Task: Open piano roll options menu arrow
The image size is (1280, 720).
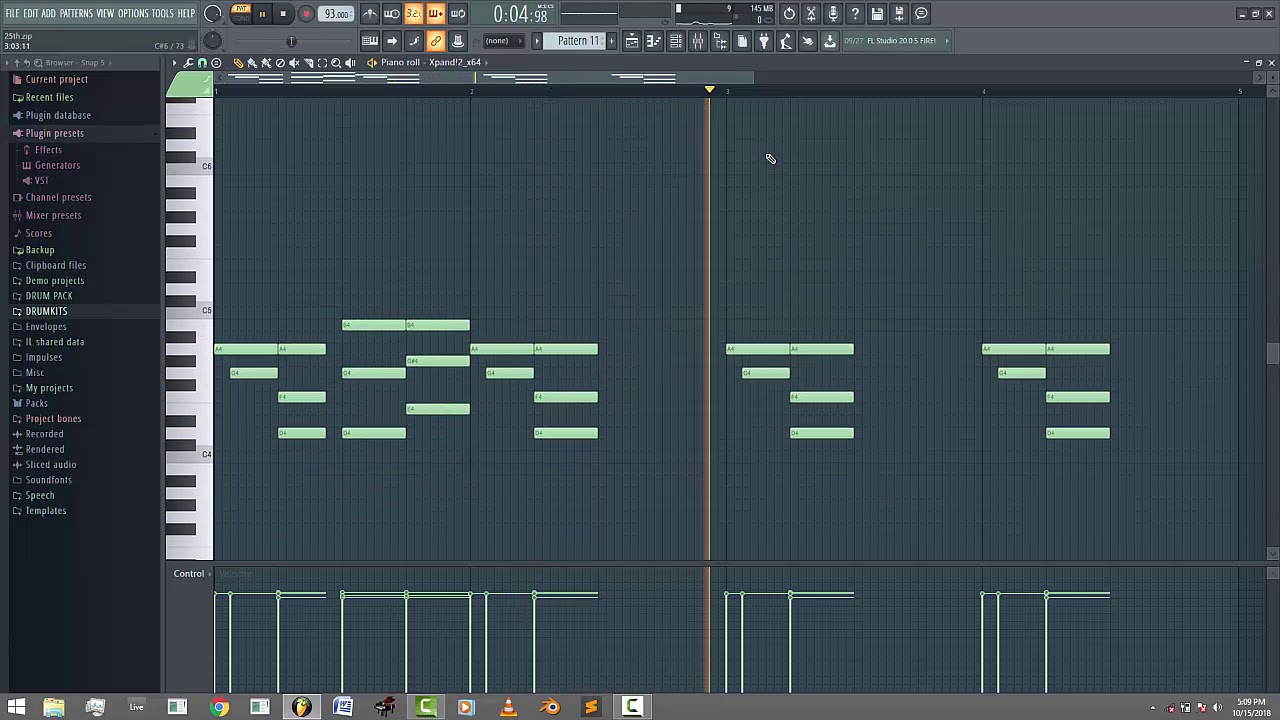Action: coord(174,62)
